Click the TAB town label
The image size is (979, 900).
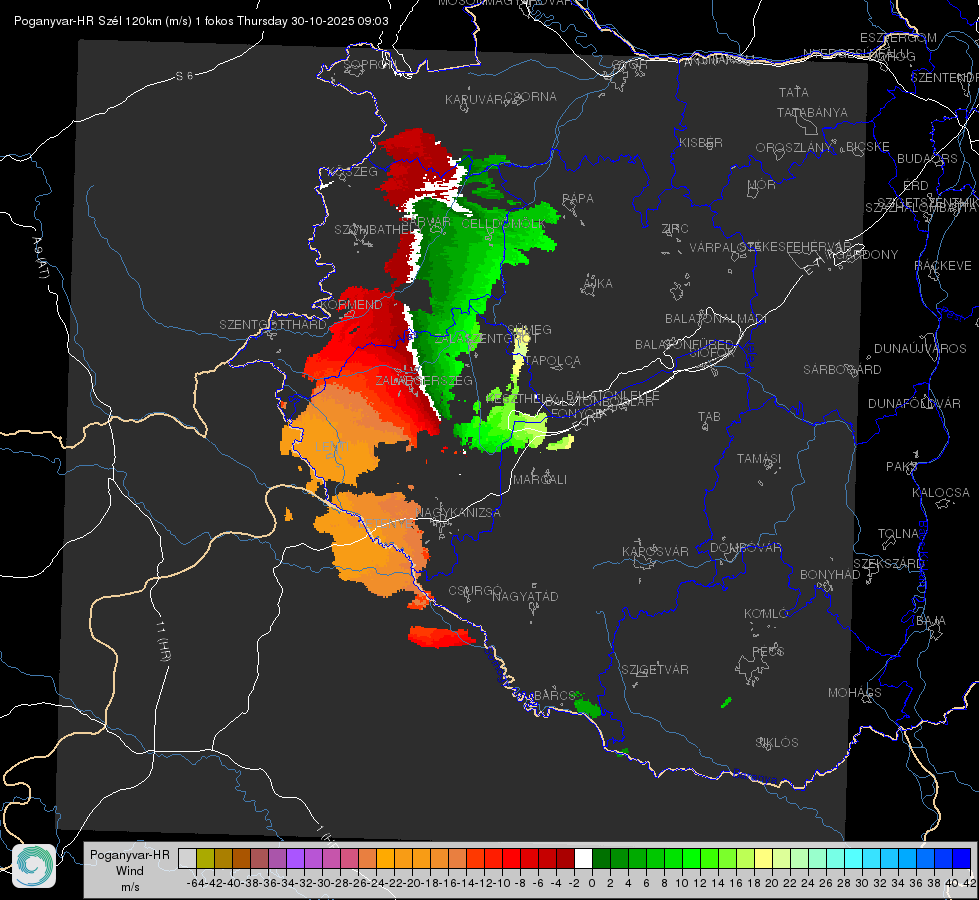tap(709, 417)
